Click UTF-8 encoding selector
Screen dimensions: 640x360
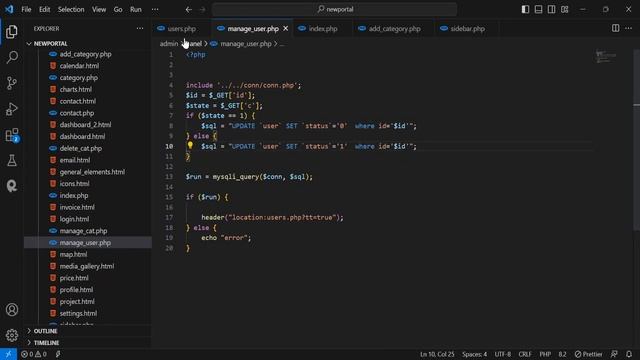[502, 354]
